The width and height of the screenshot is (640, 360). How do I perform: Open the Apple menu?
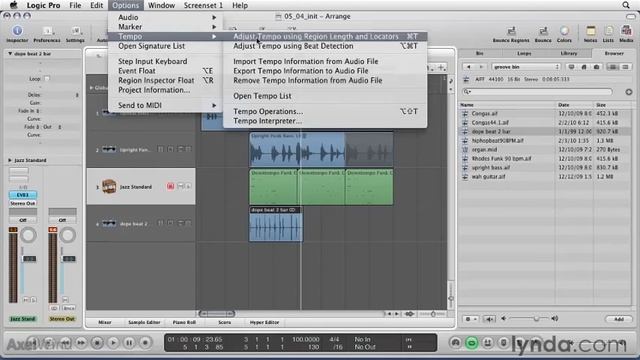click(x=13, y=5)
